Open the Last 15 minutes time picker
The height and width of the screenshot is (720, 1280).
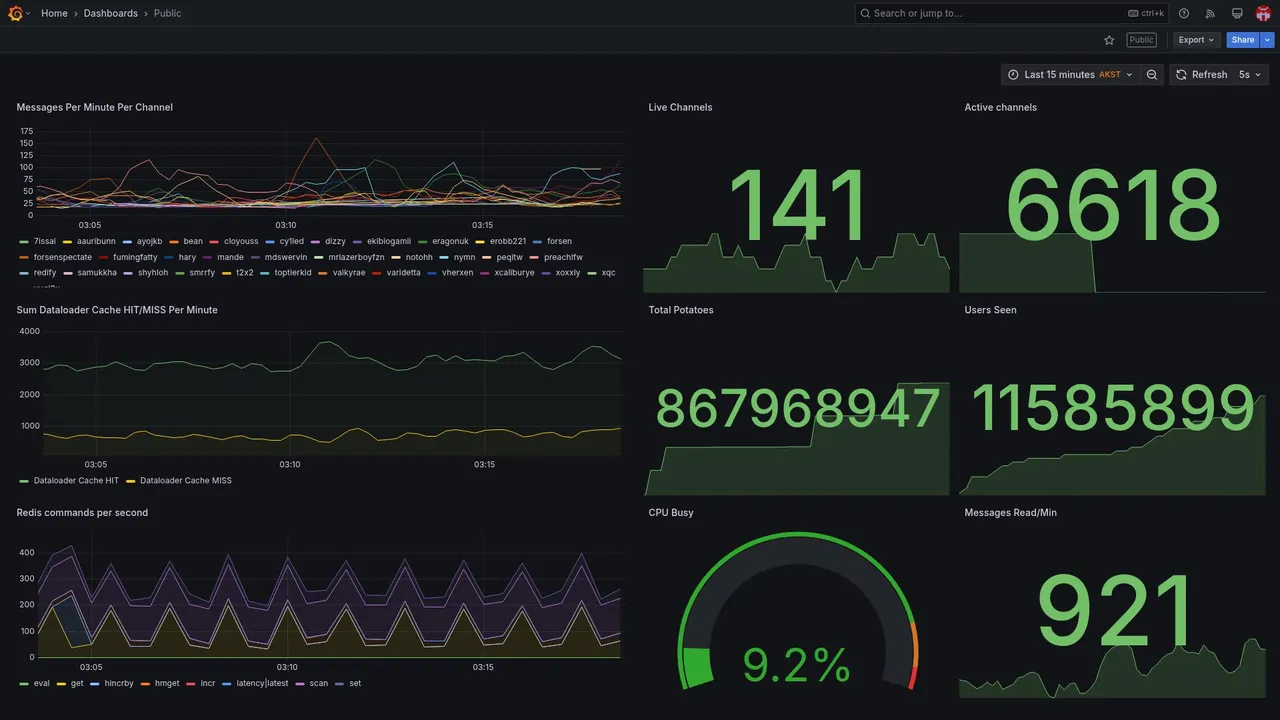tap(1069, 75)
